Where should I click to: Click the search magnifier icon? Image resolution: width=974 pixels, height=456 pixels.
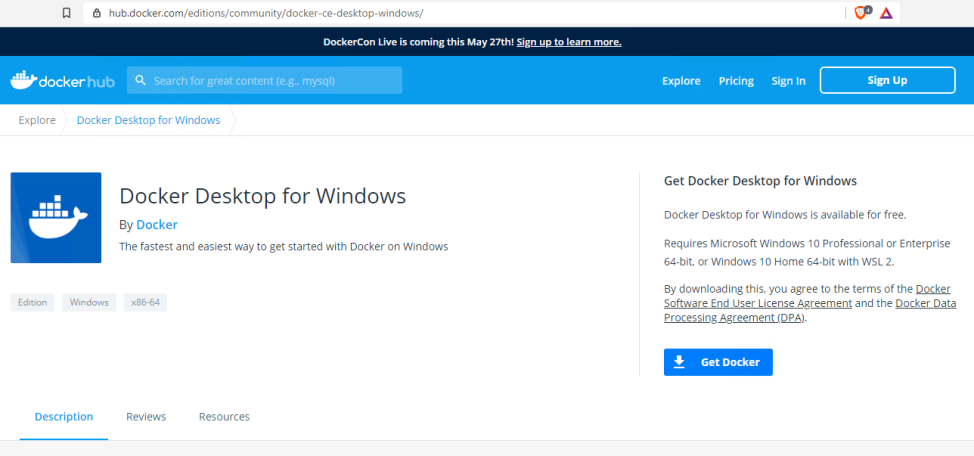(x=141, y=80)
